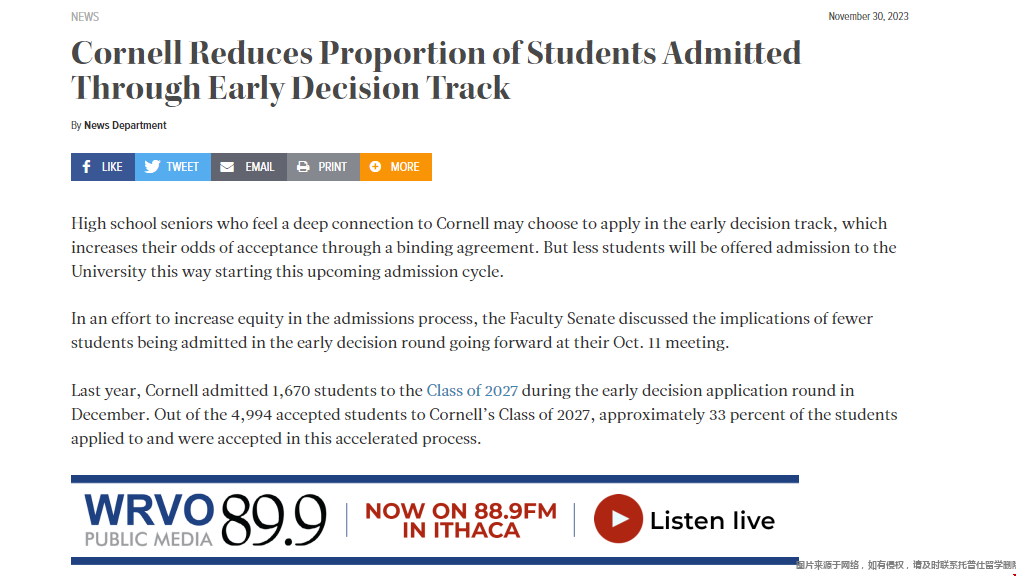1016x576 pixels.
Task: Click the MORE label text
Action: pyautogui.click(x=404, y=167)
